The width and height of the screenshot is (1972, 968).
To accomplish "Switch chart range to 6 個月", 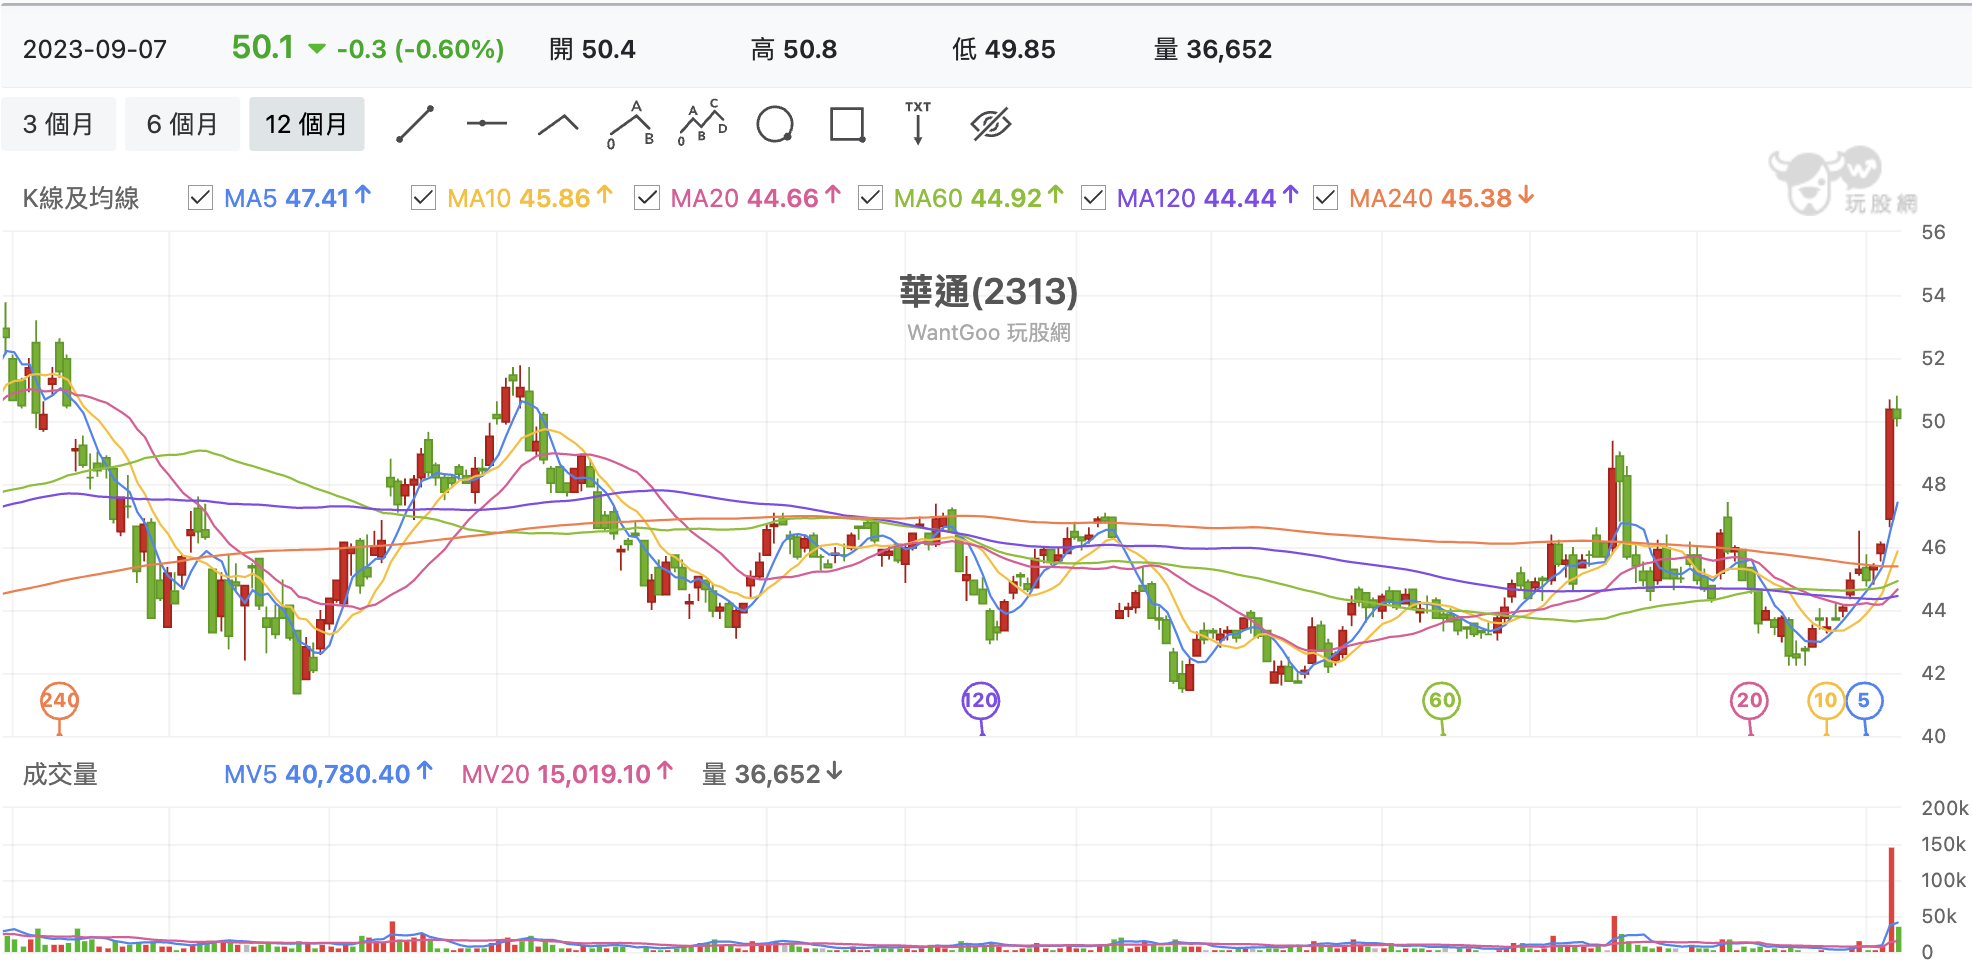I will (x=182, y=124).
